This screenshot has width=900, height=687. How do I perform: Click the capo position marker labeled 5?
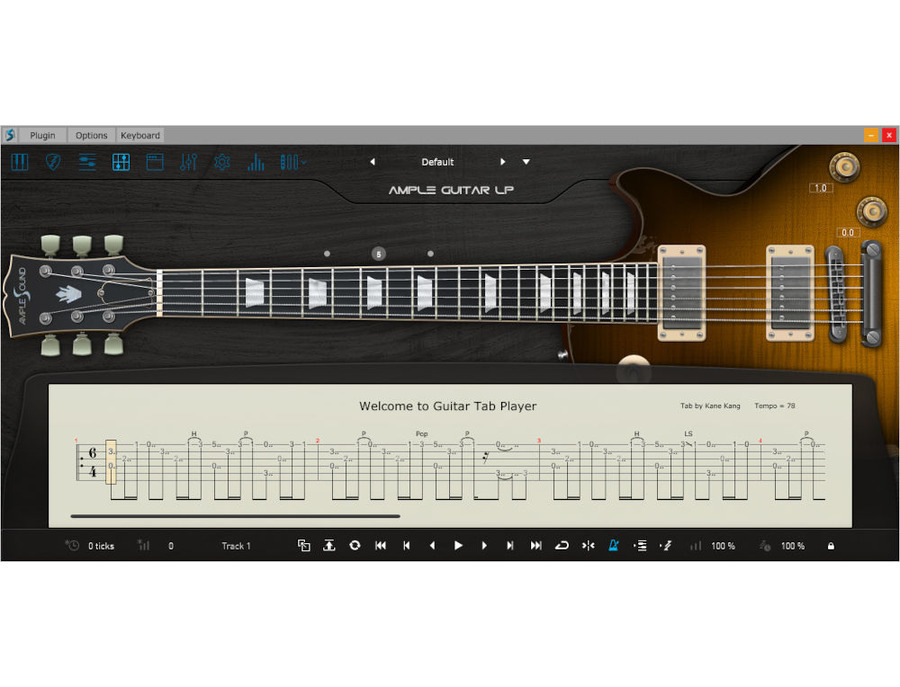378,254
